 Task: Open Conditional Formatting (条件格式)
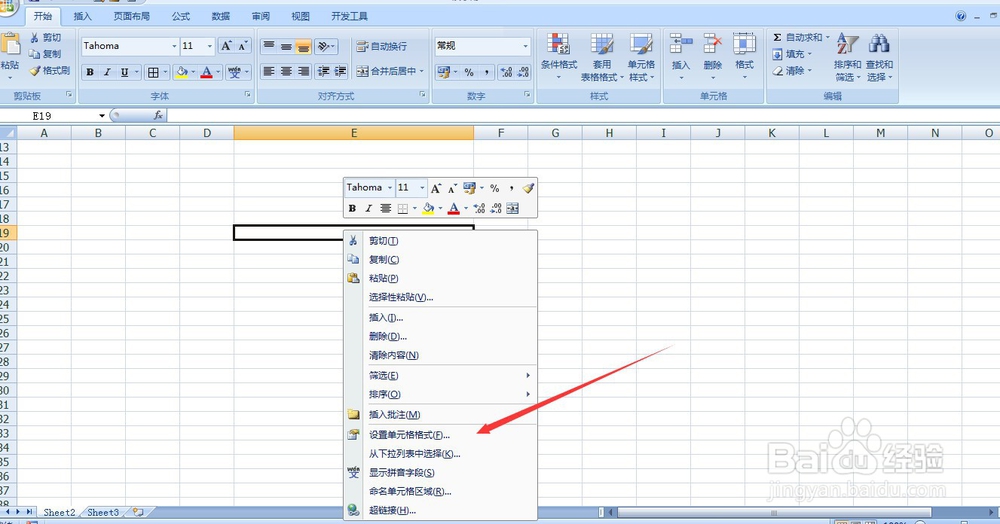559,57
